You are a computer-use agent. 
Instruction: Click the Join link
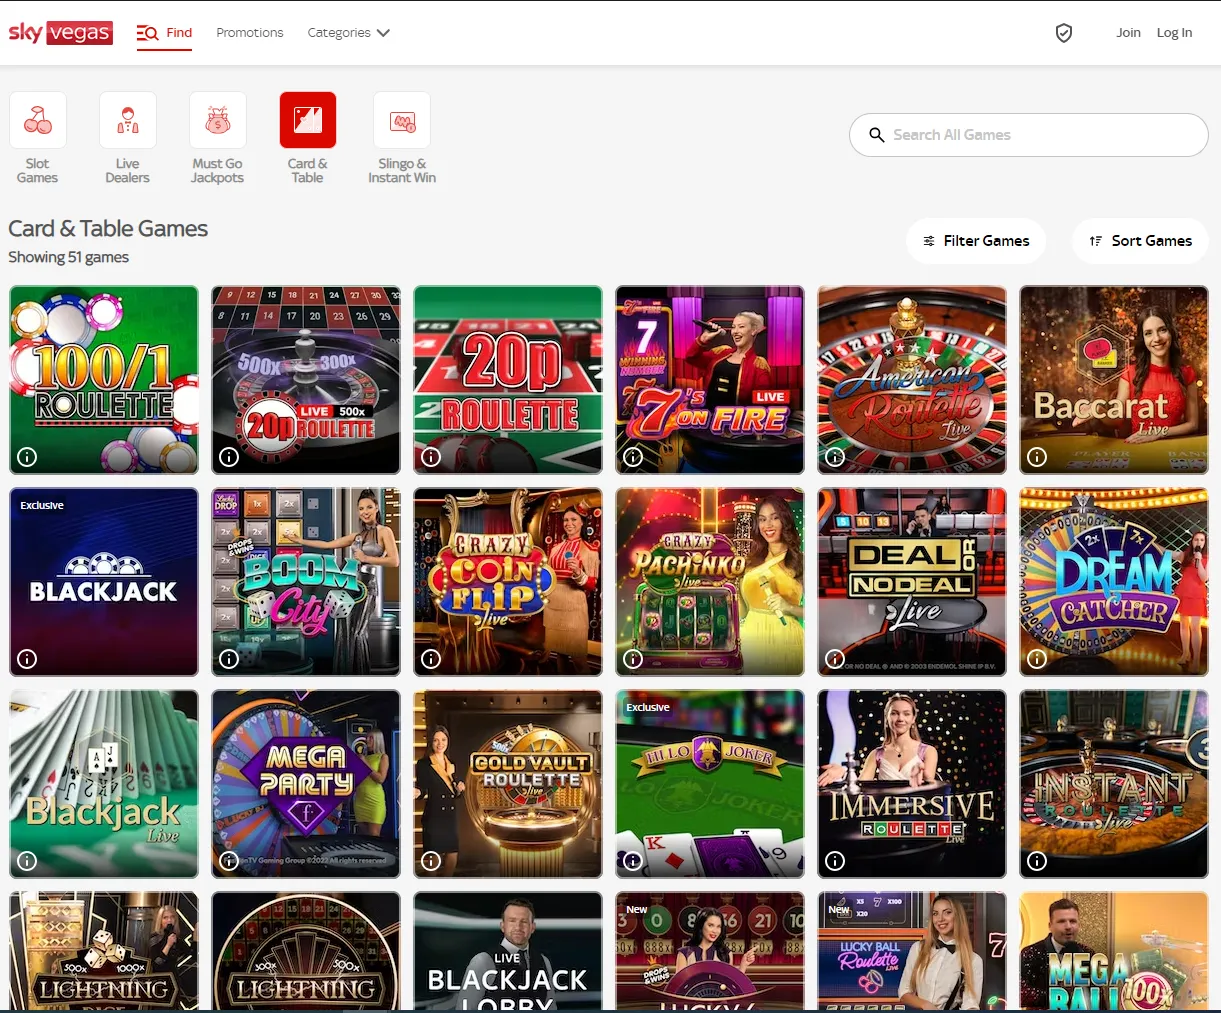click(x=1128, y=33)
